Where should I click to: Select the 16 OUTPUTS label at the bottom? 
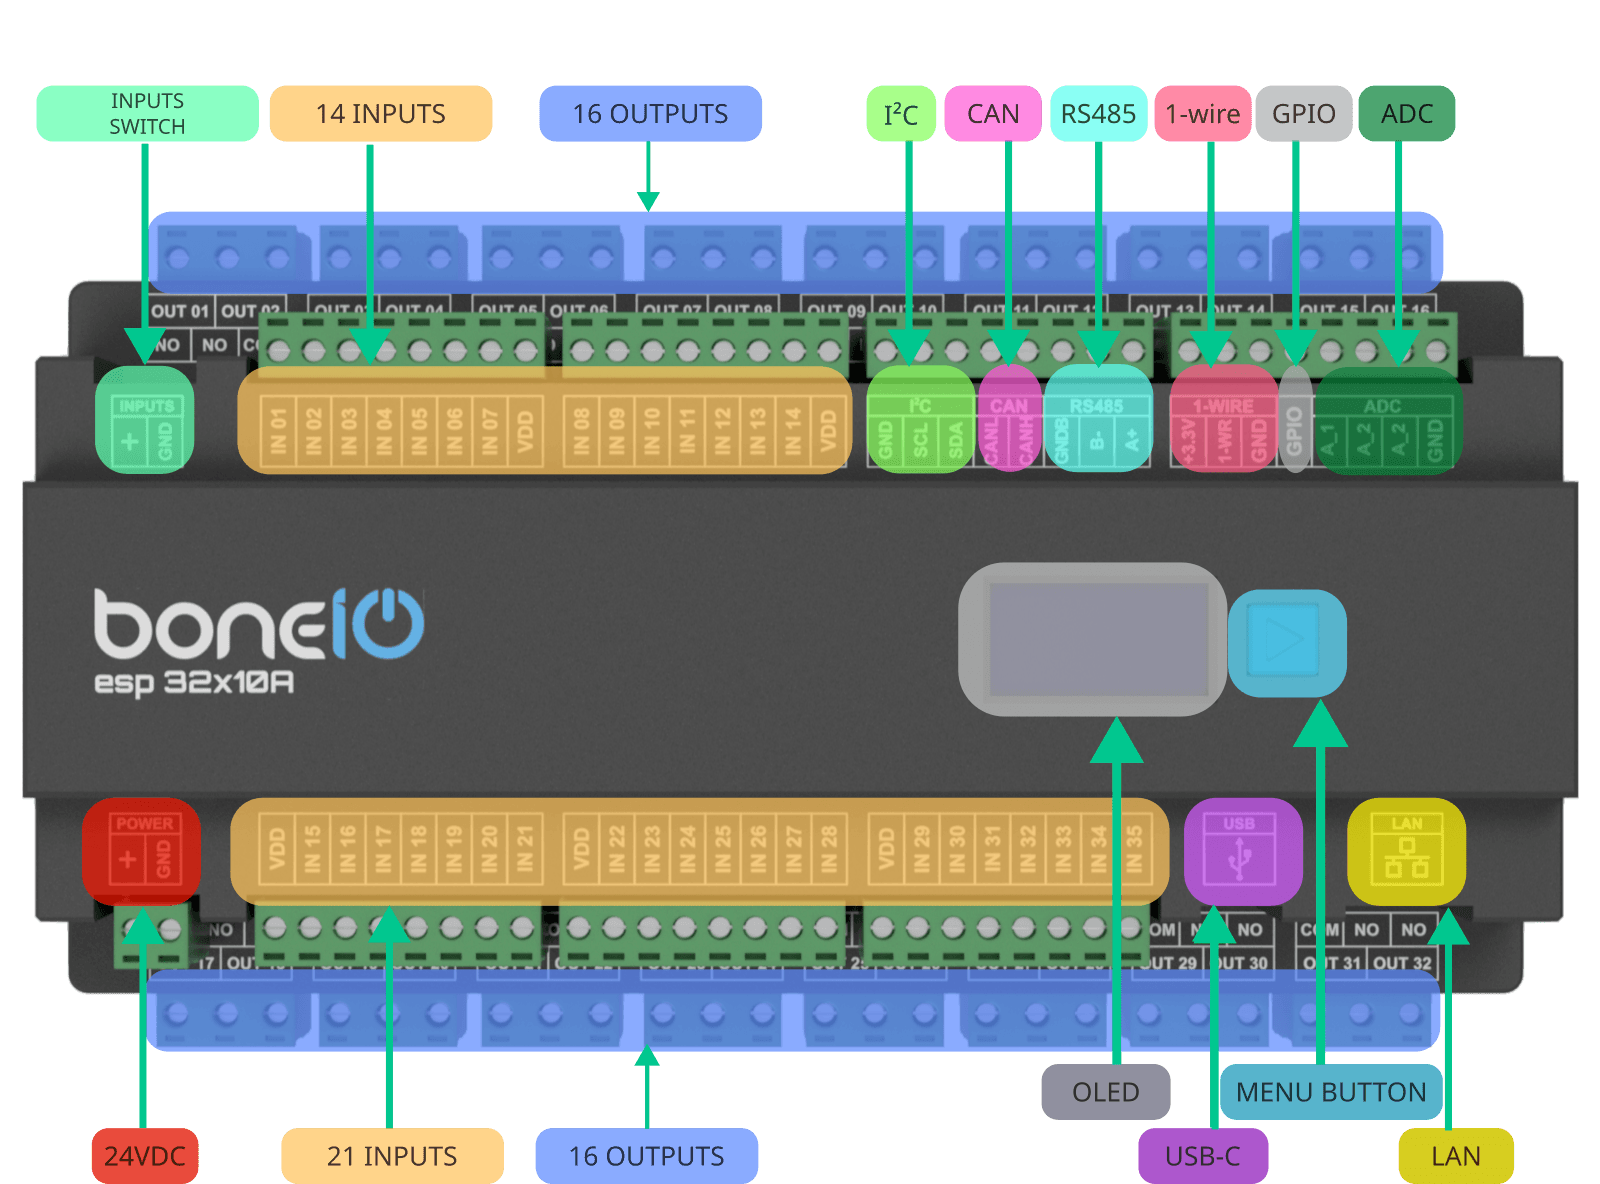(x=647, y=1156)
